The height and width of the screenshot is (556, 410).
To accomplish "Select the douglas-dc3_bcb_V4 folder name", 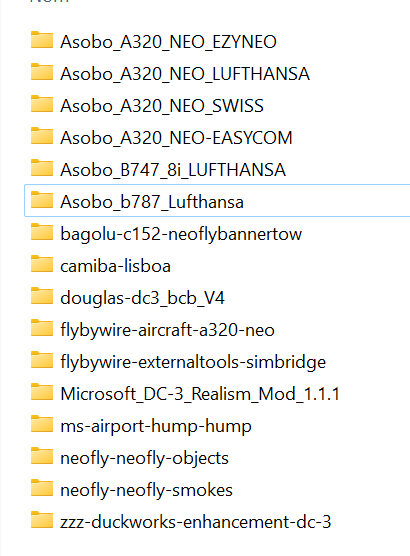I will (142, 298).
